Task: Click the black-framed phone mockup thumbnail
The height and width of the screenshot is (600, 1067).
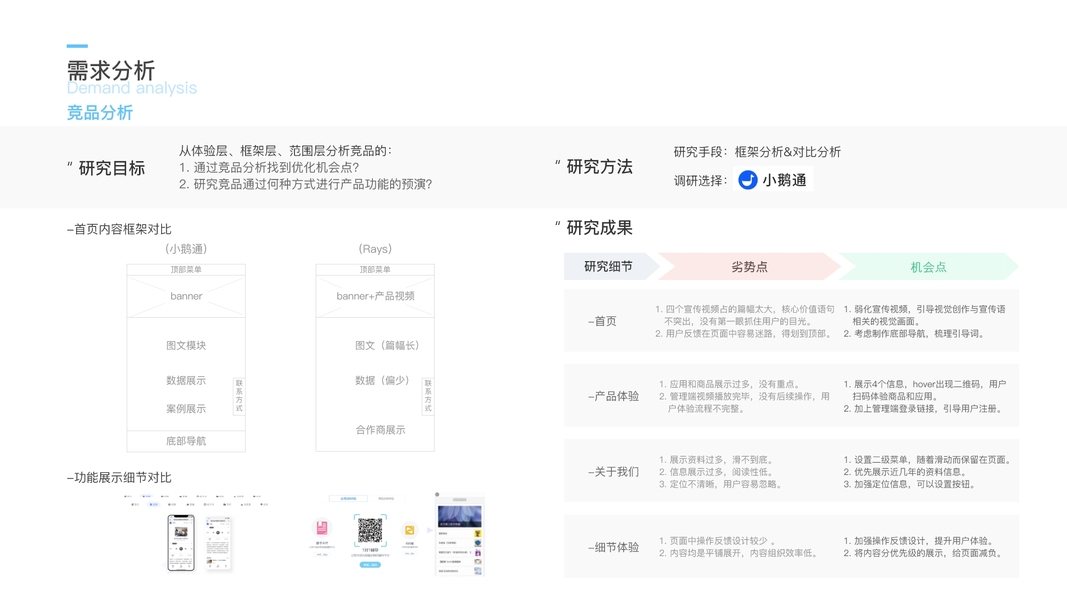Action: tap(181, 542)
